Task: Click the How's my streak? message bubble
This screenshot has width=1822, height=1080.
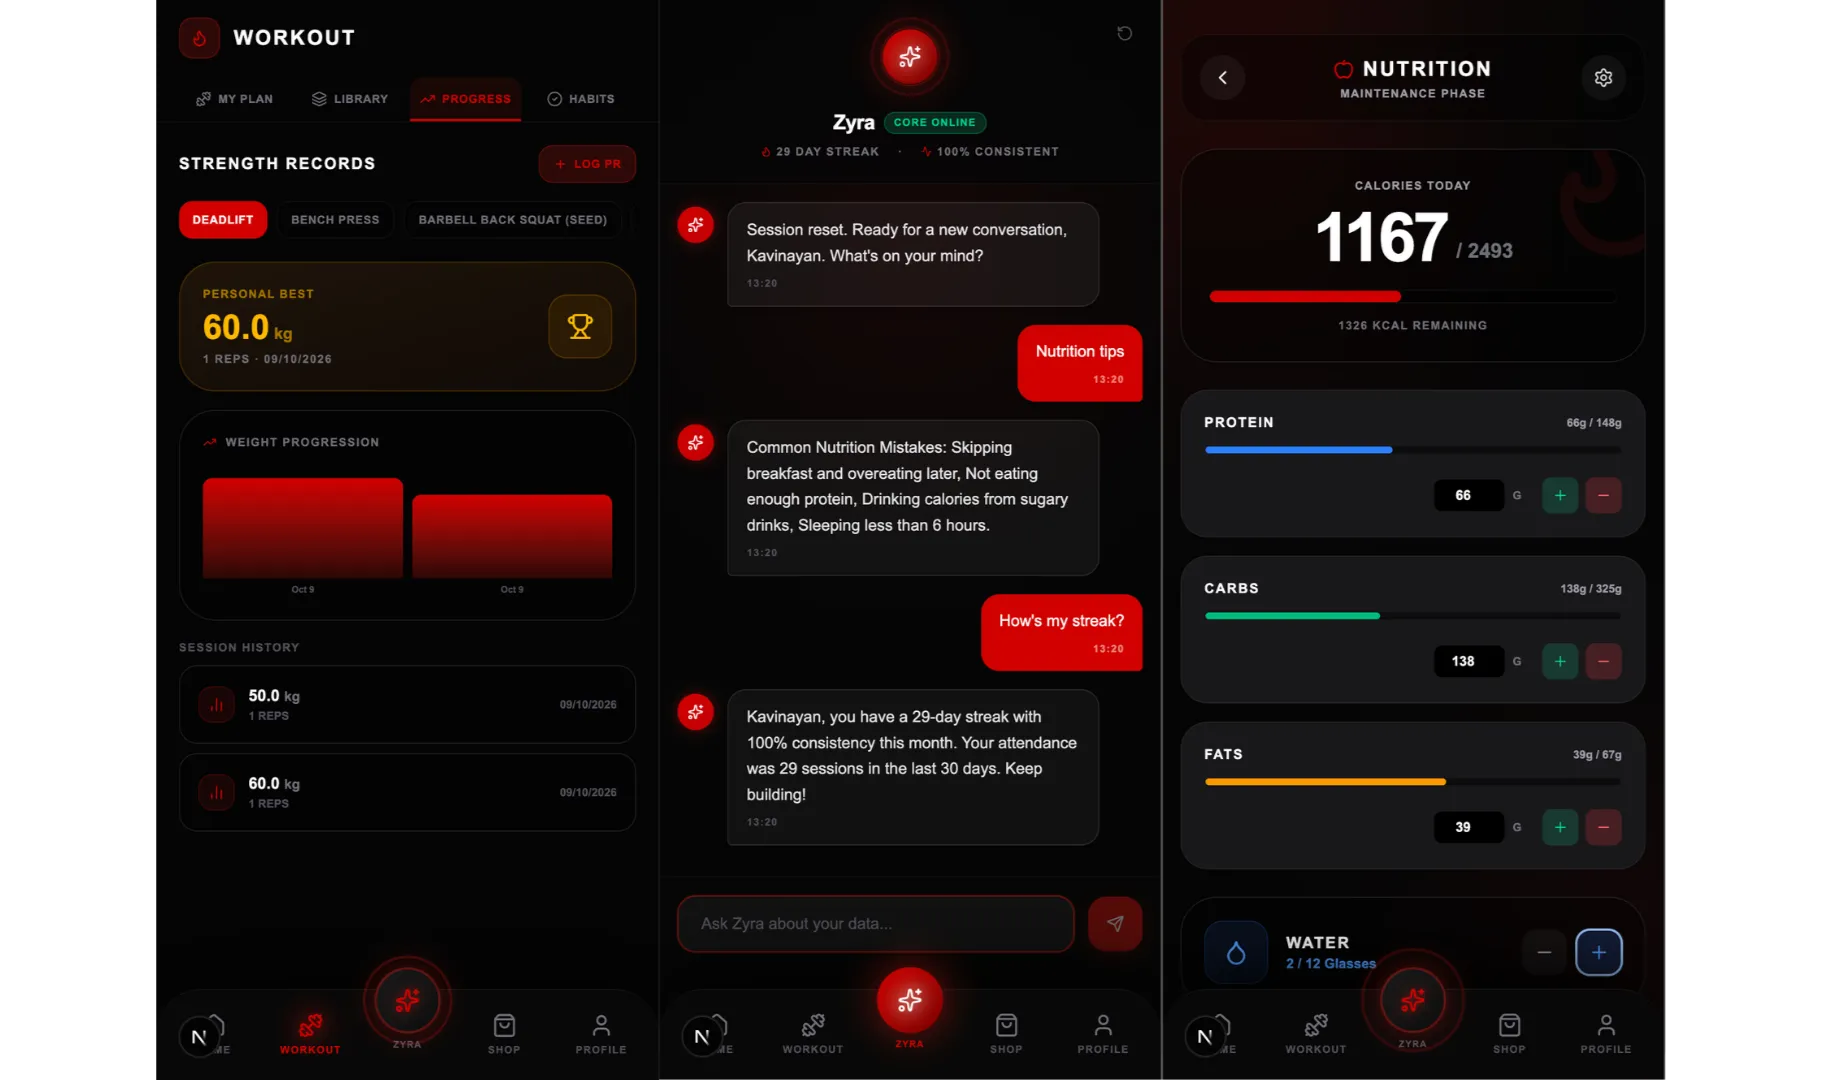Action: tap(1061, 632)
